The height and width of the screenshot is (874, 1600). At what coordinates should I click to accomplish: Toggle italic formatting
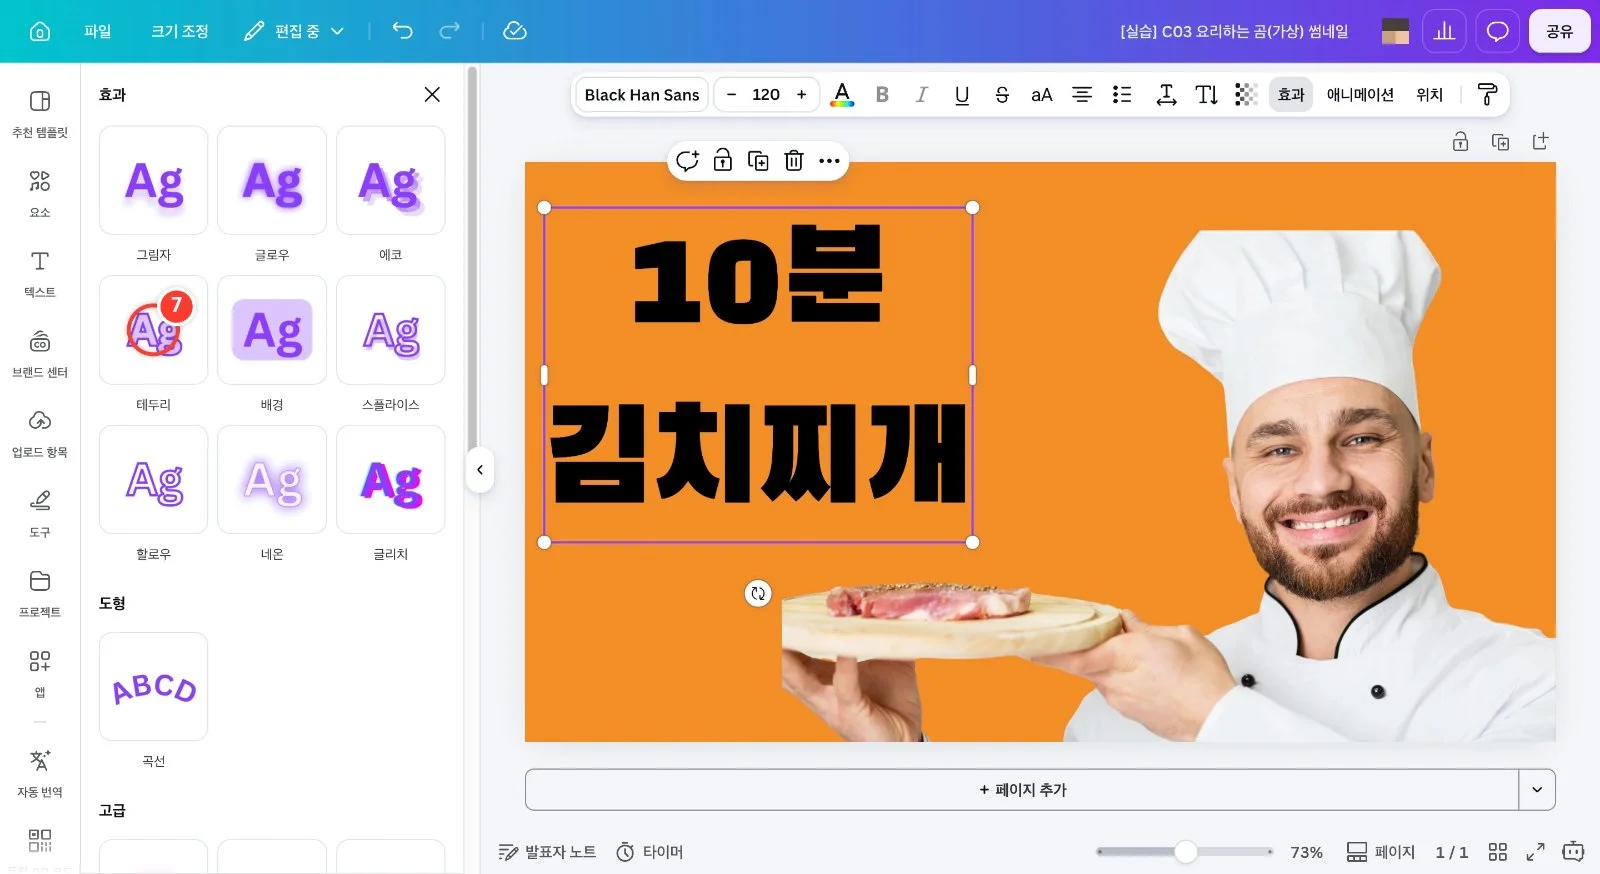pos(922,94)
